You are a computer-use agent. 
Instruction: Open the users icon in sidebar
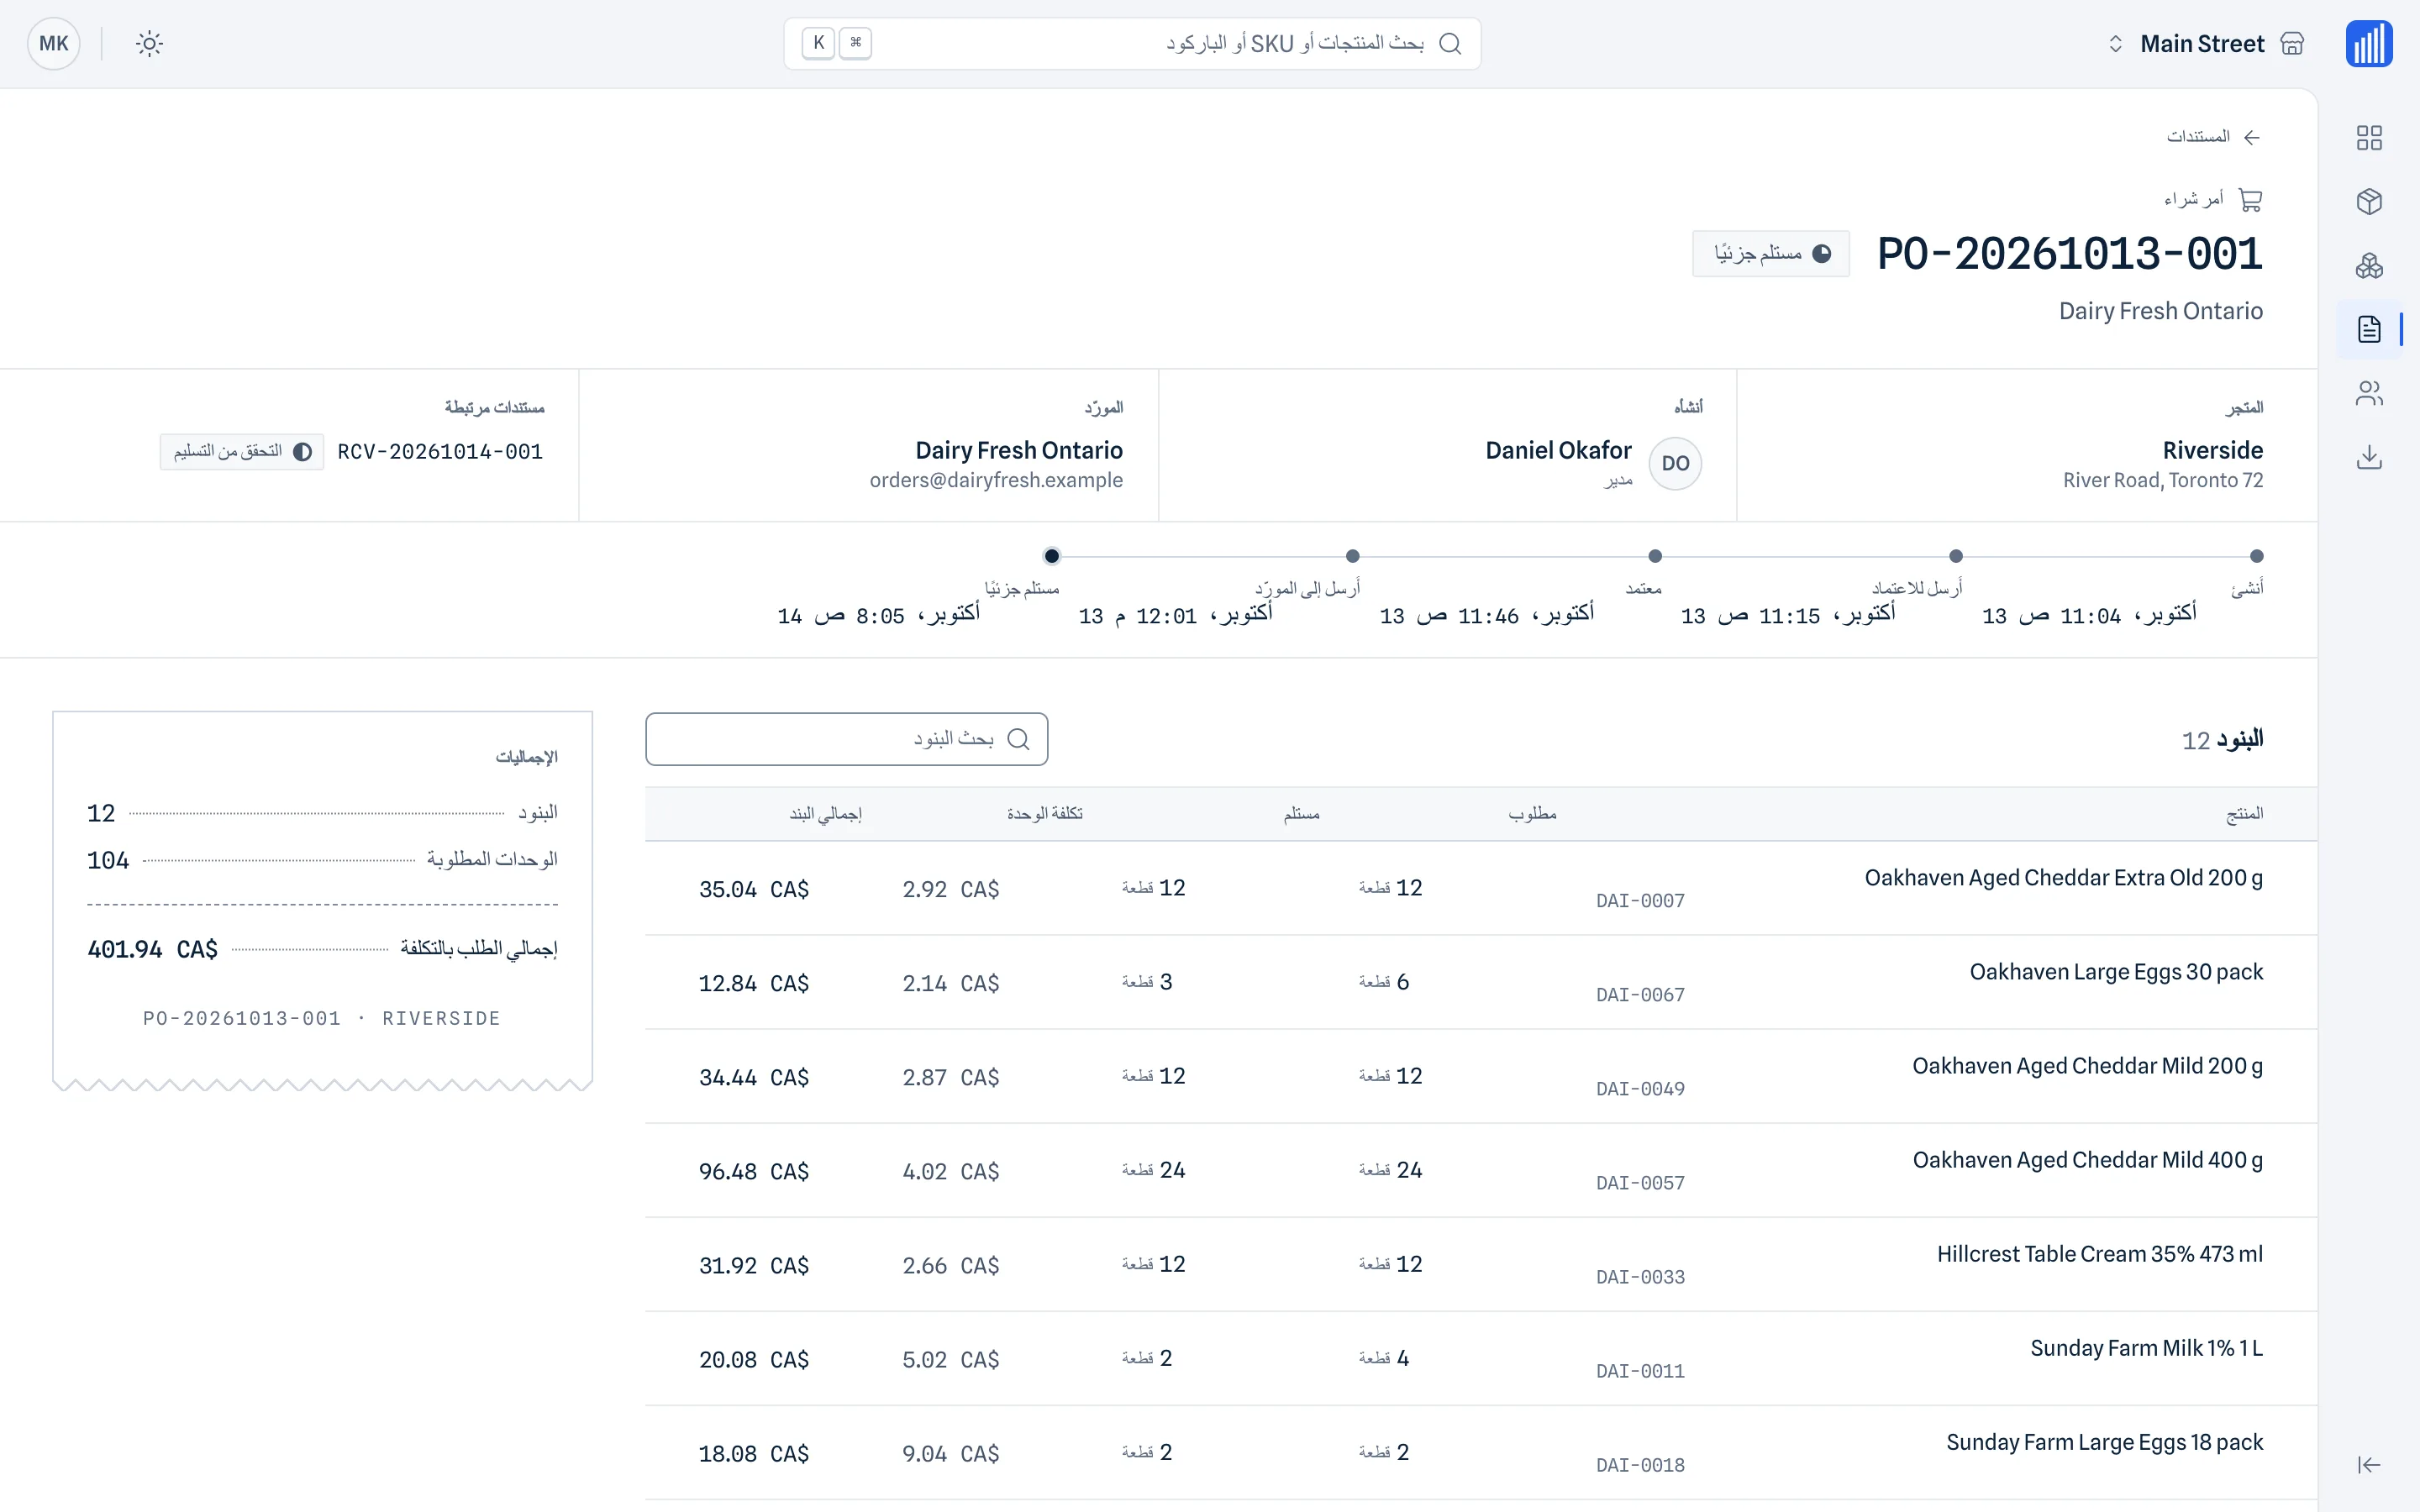(2369, 393)
